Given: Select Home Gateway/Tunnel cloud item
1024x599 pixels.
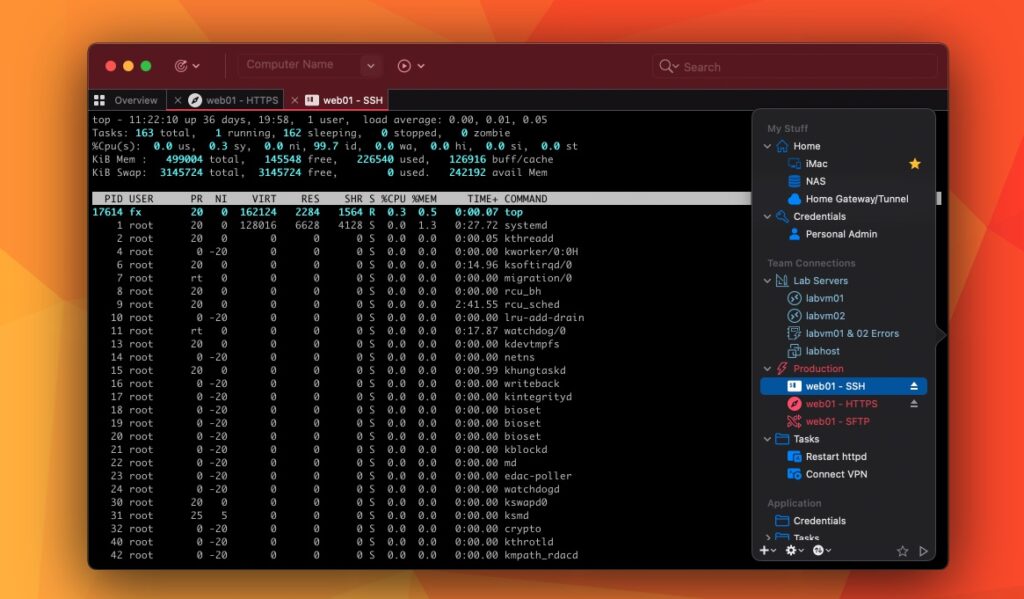Looking at the screenshot, I should pos(856,199).
